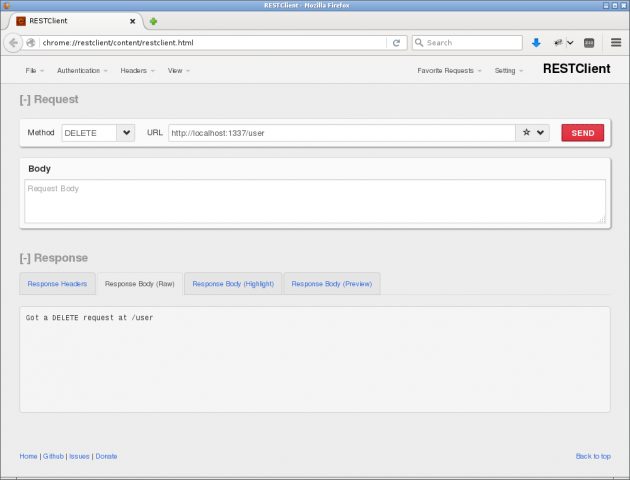
Task: Click the search magnifier icon
Action: coord(419,42)
